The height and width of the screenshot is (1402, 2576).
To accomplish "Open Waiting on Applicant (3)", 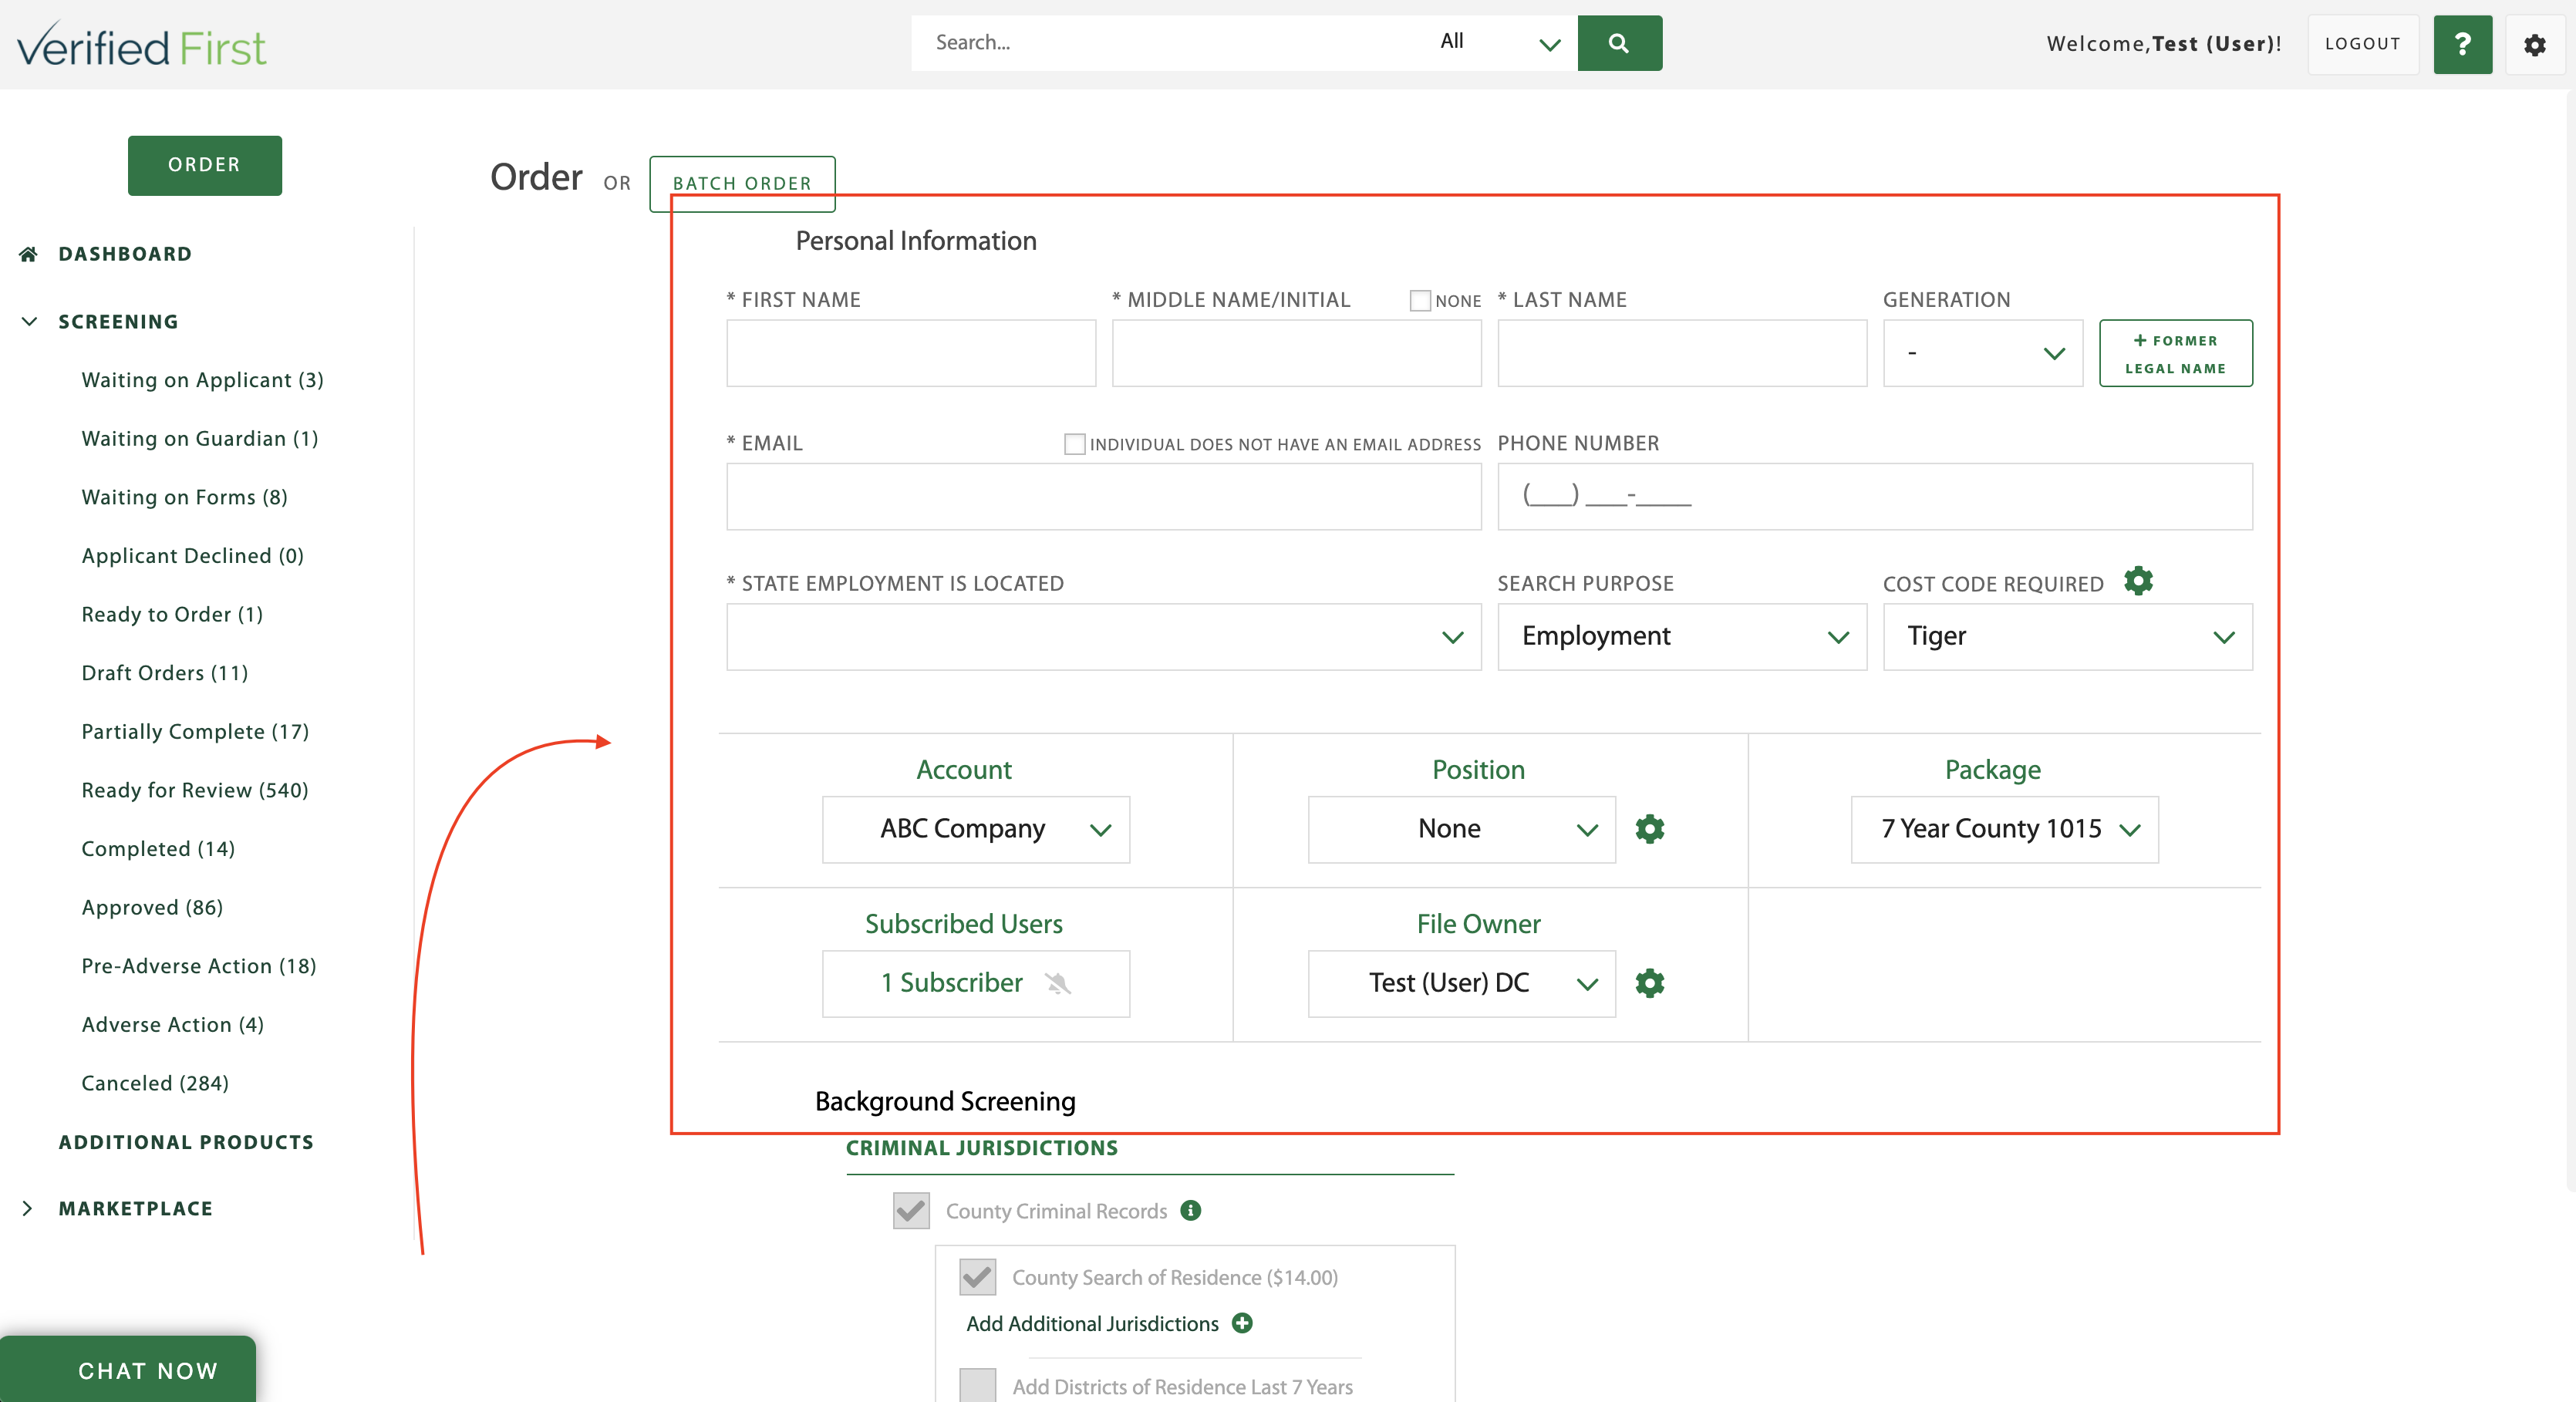I will pos(202,380).
